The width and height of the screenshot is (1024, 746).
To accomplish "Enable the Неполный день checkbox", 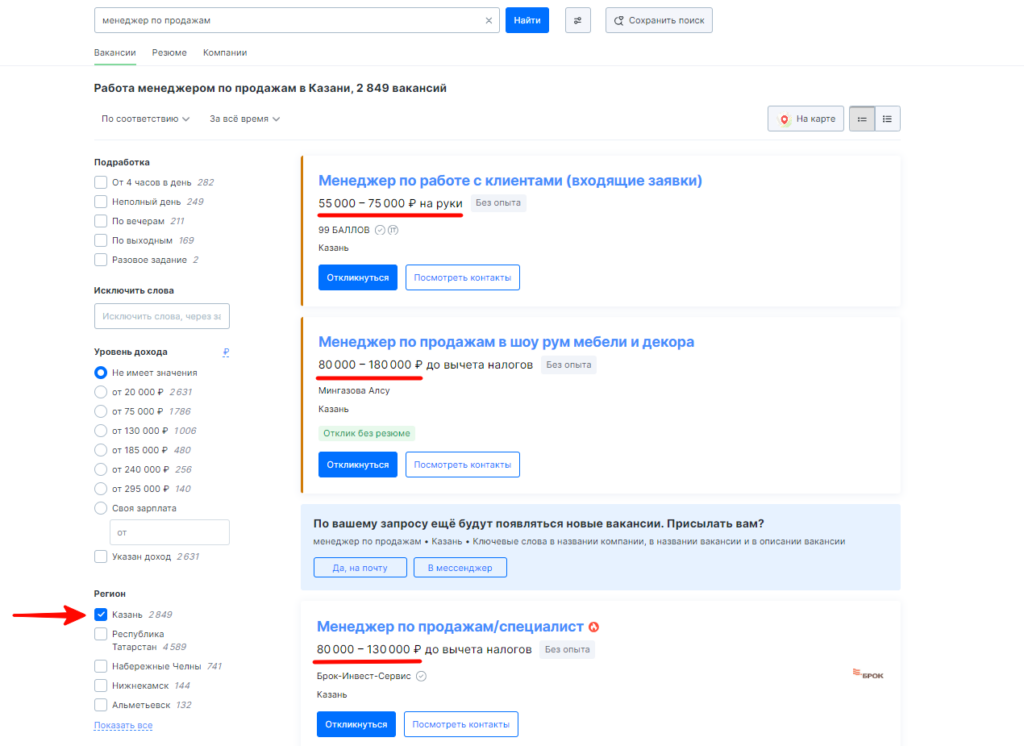I will point(101,202).
